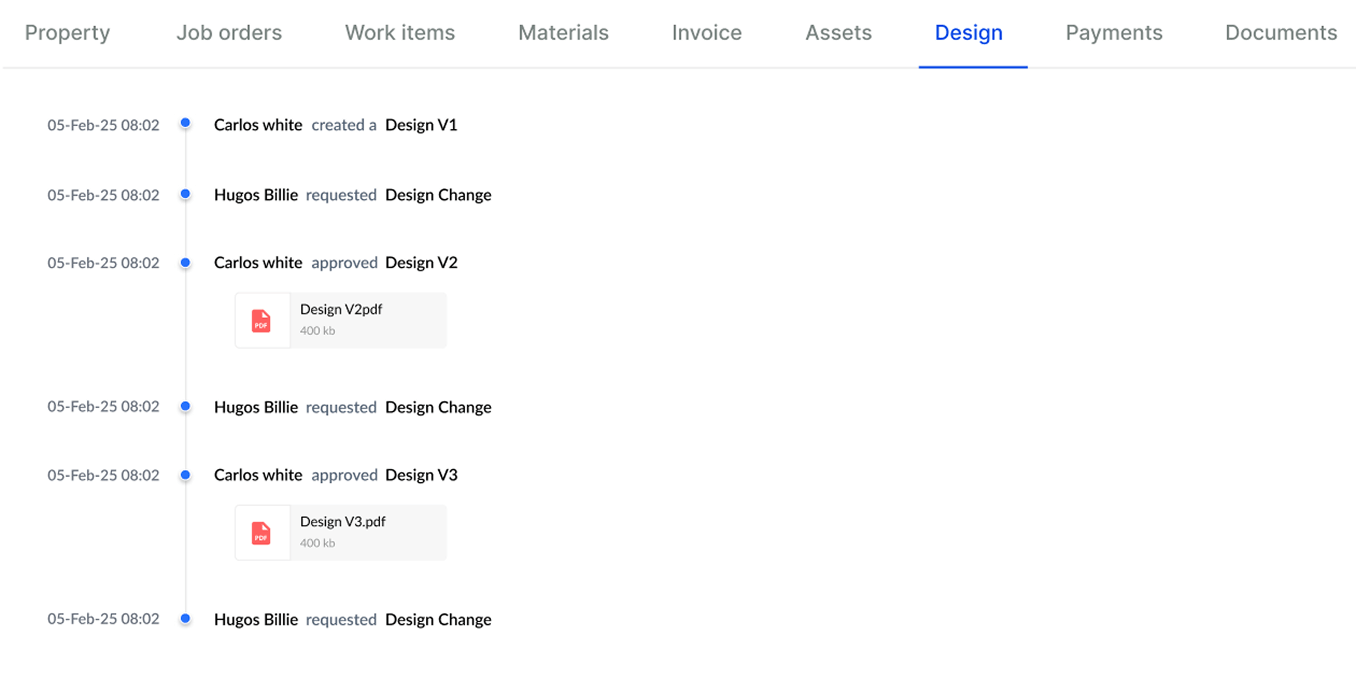
Task: Open the Design V2pdf attachment card
Action: 340,320
